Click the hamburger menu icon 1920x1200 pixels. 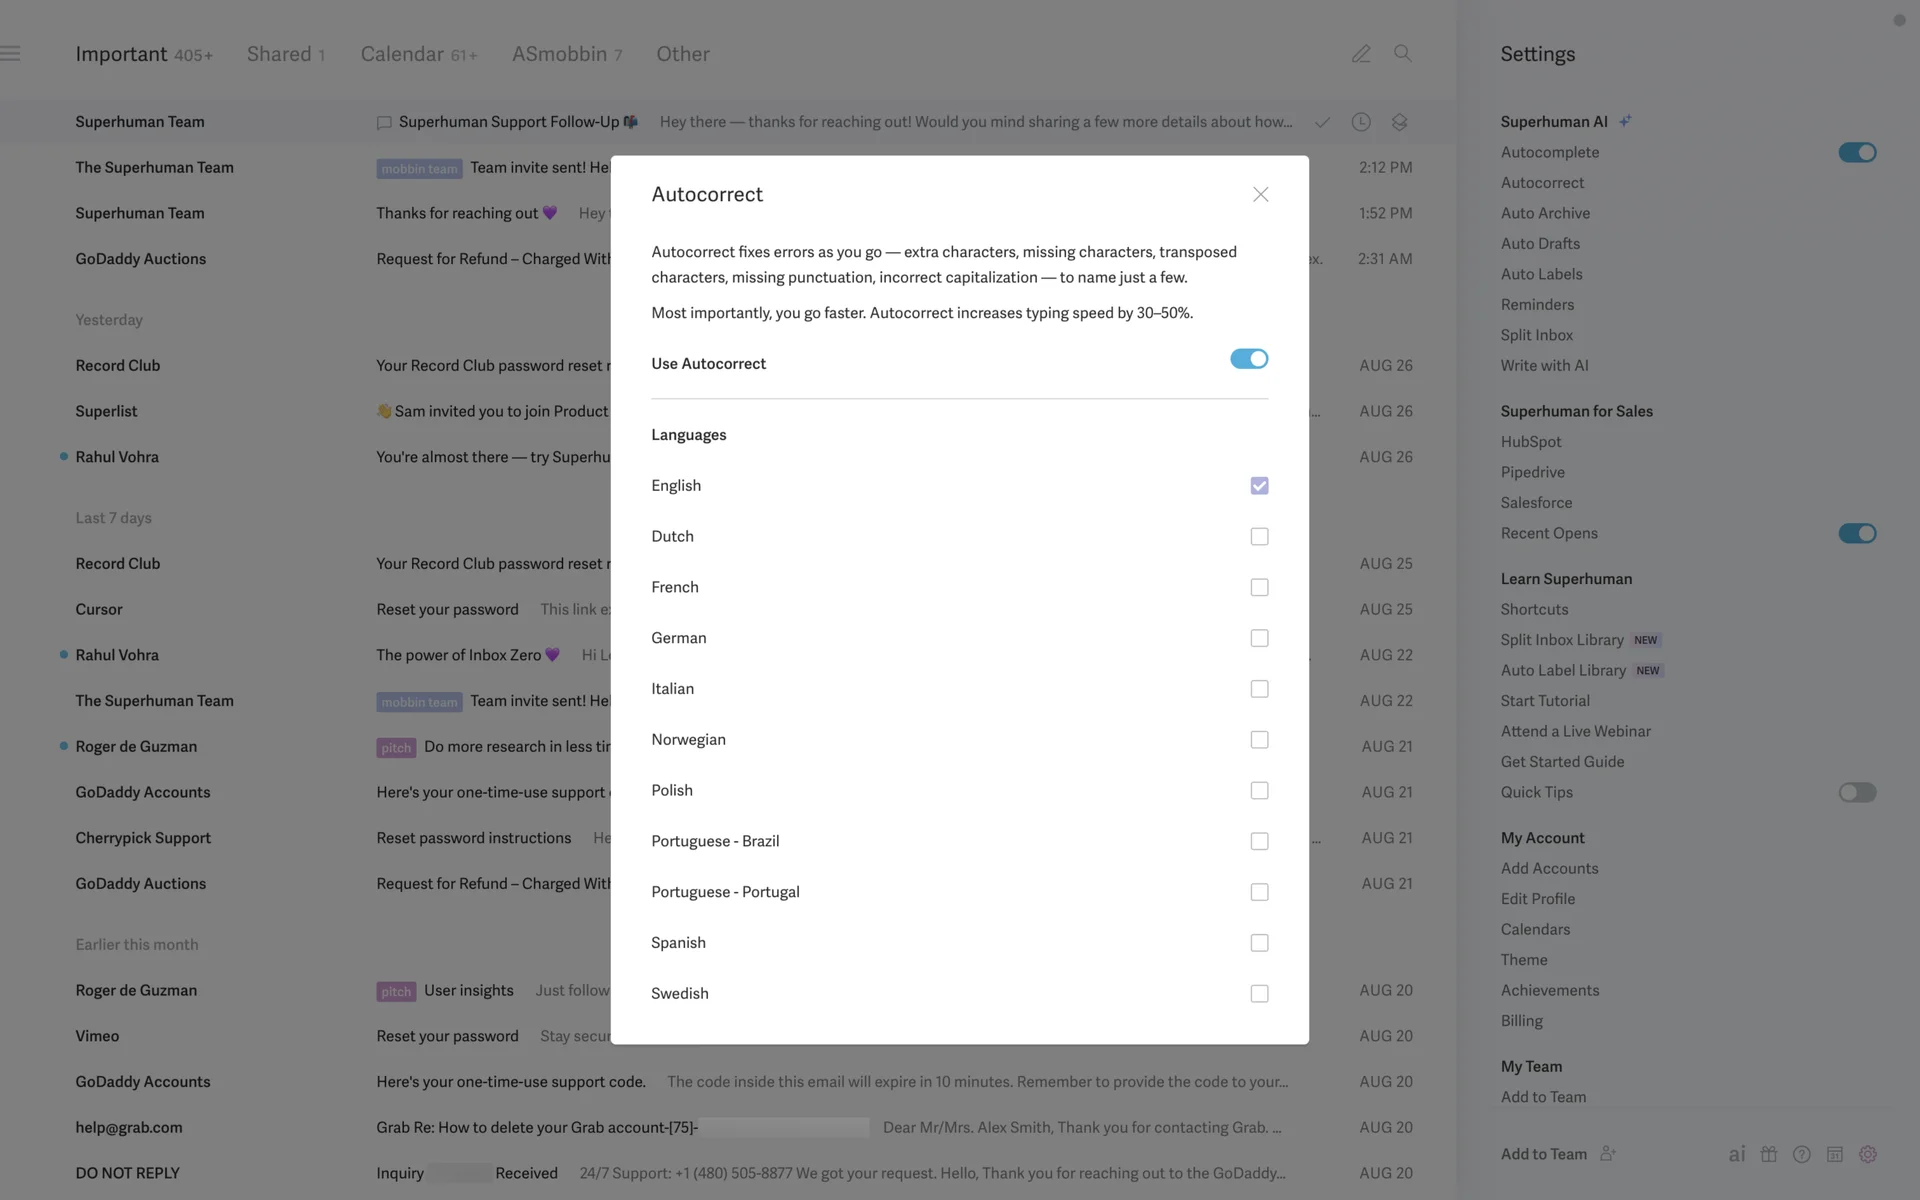[x=11, y=54]
